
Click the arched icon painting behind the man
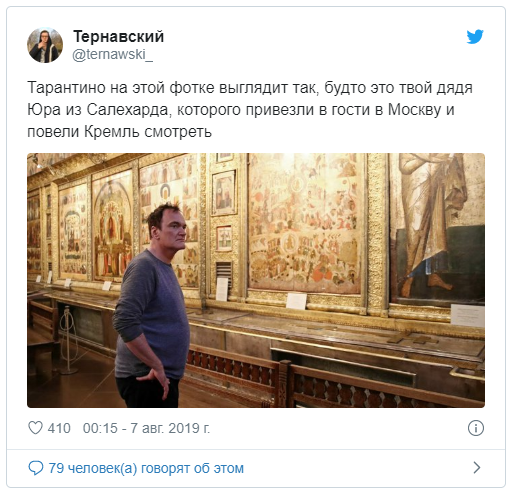click(111, 228)
